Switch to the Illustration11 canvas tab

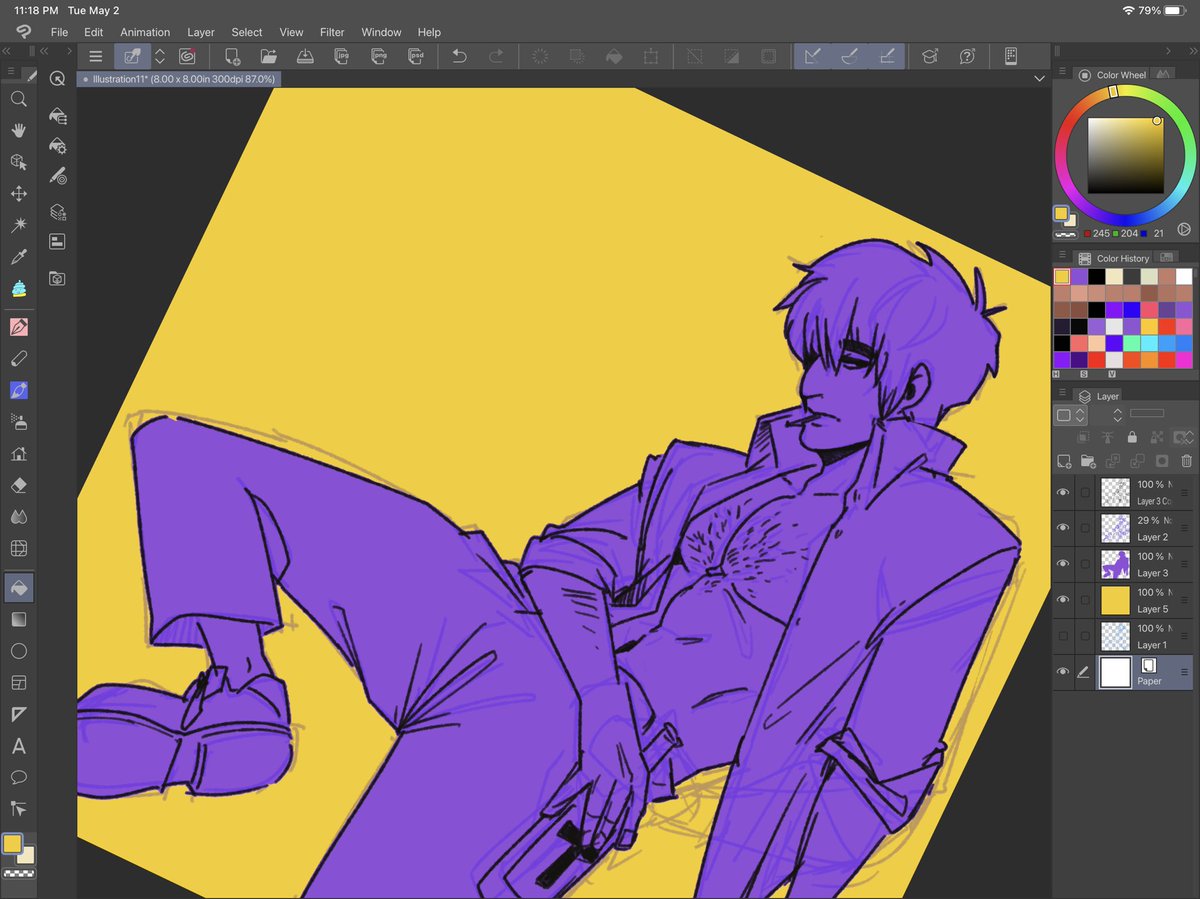[178, 78]
